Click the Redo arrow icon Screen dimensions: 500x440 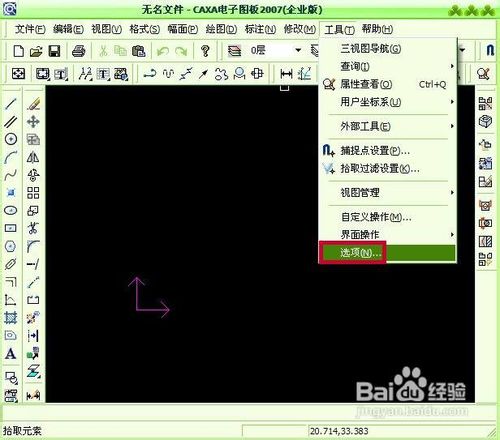tap(181, 51)
